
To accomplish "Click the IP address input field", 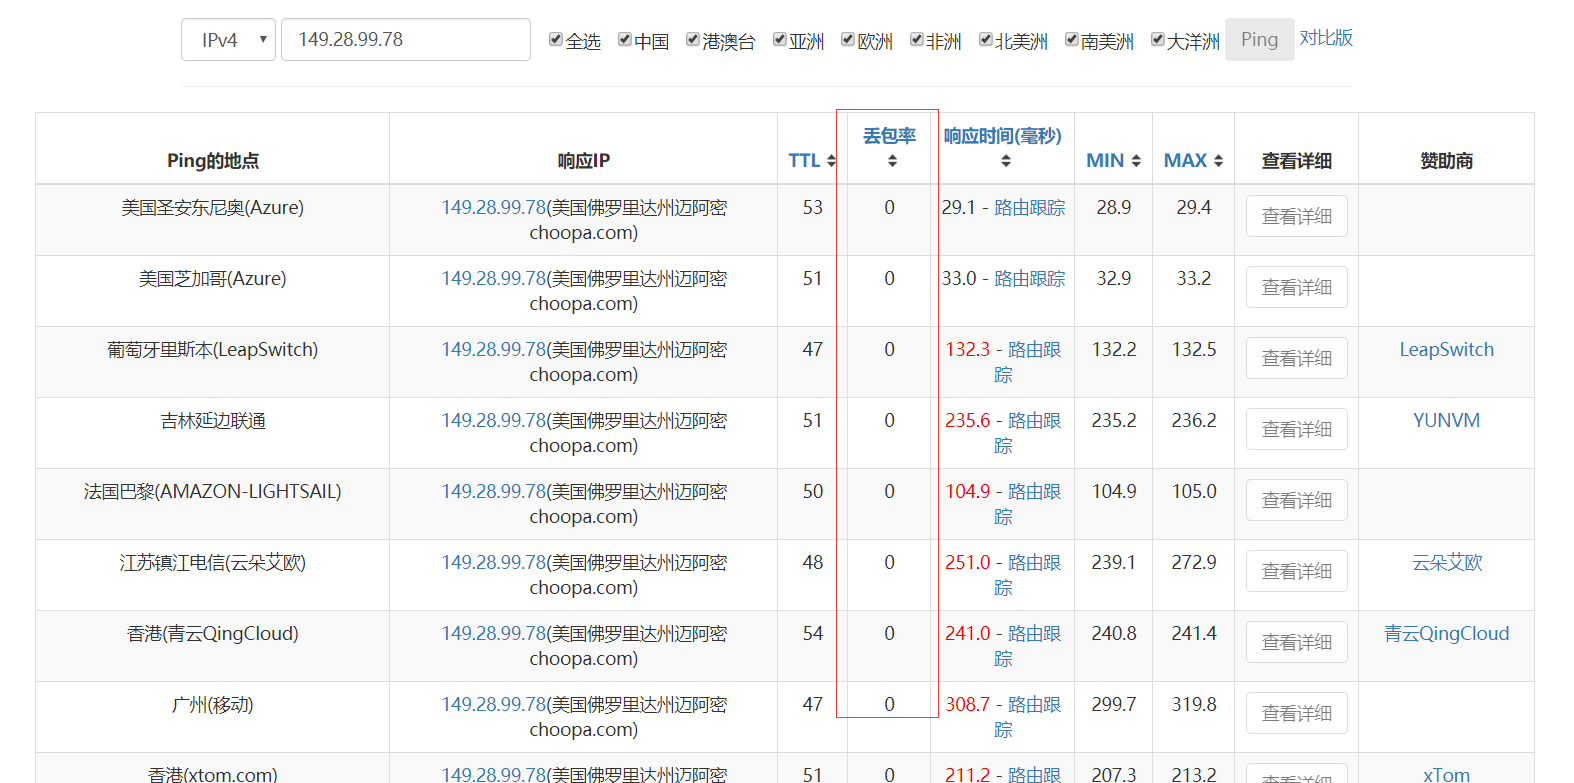I will pos(405,40).
